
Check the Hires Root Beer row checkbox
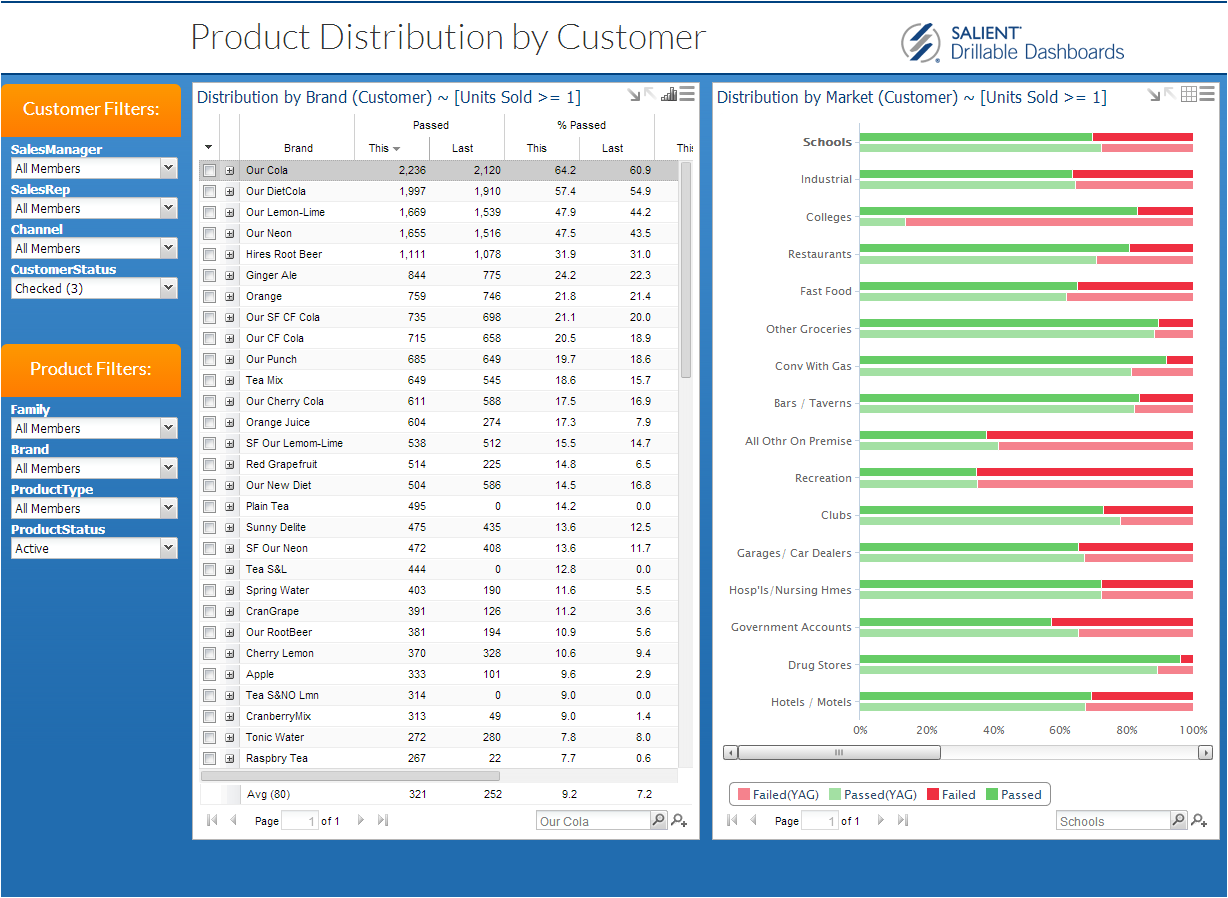[x=209, y=254]
